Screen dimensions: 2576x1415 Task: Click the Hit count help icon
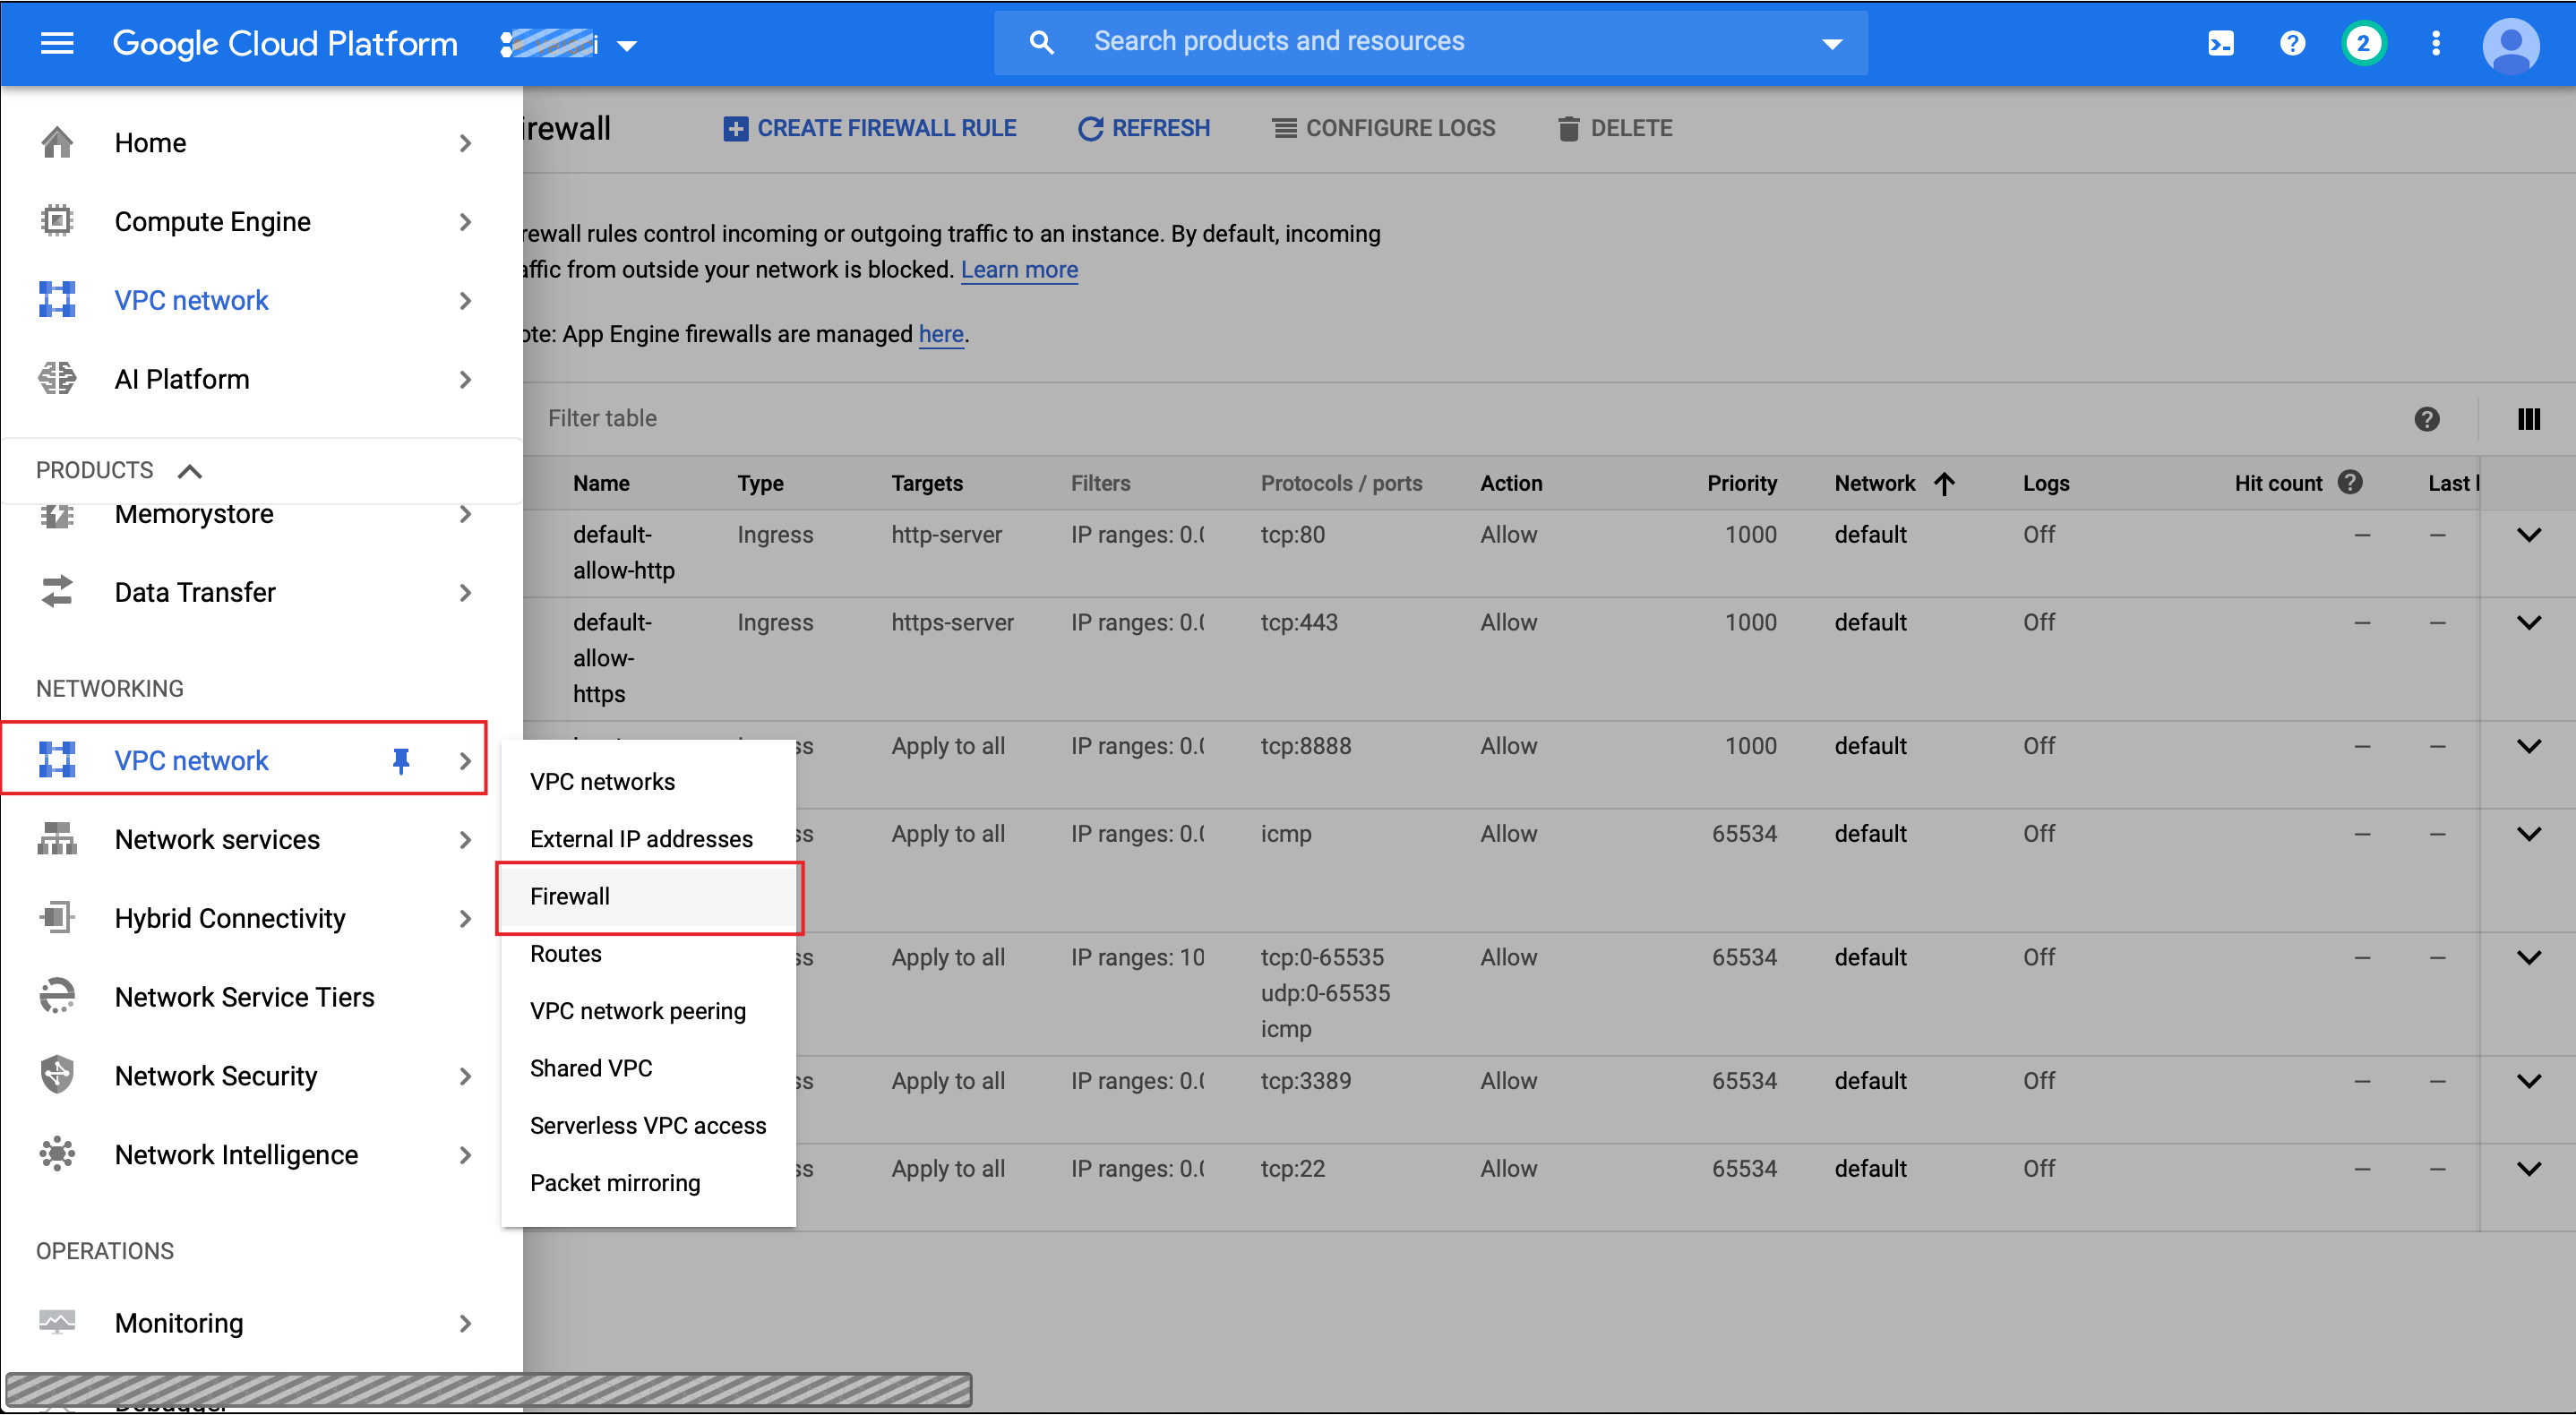pyautogui.click(x=2350, y=483)
